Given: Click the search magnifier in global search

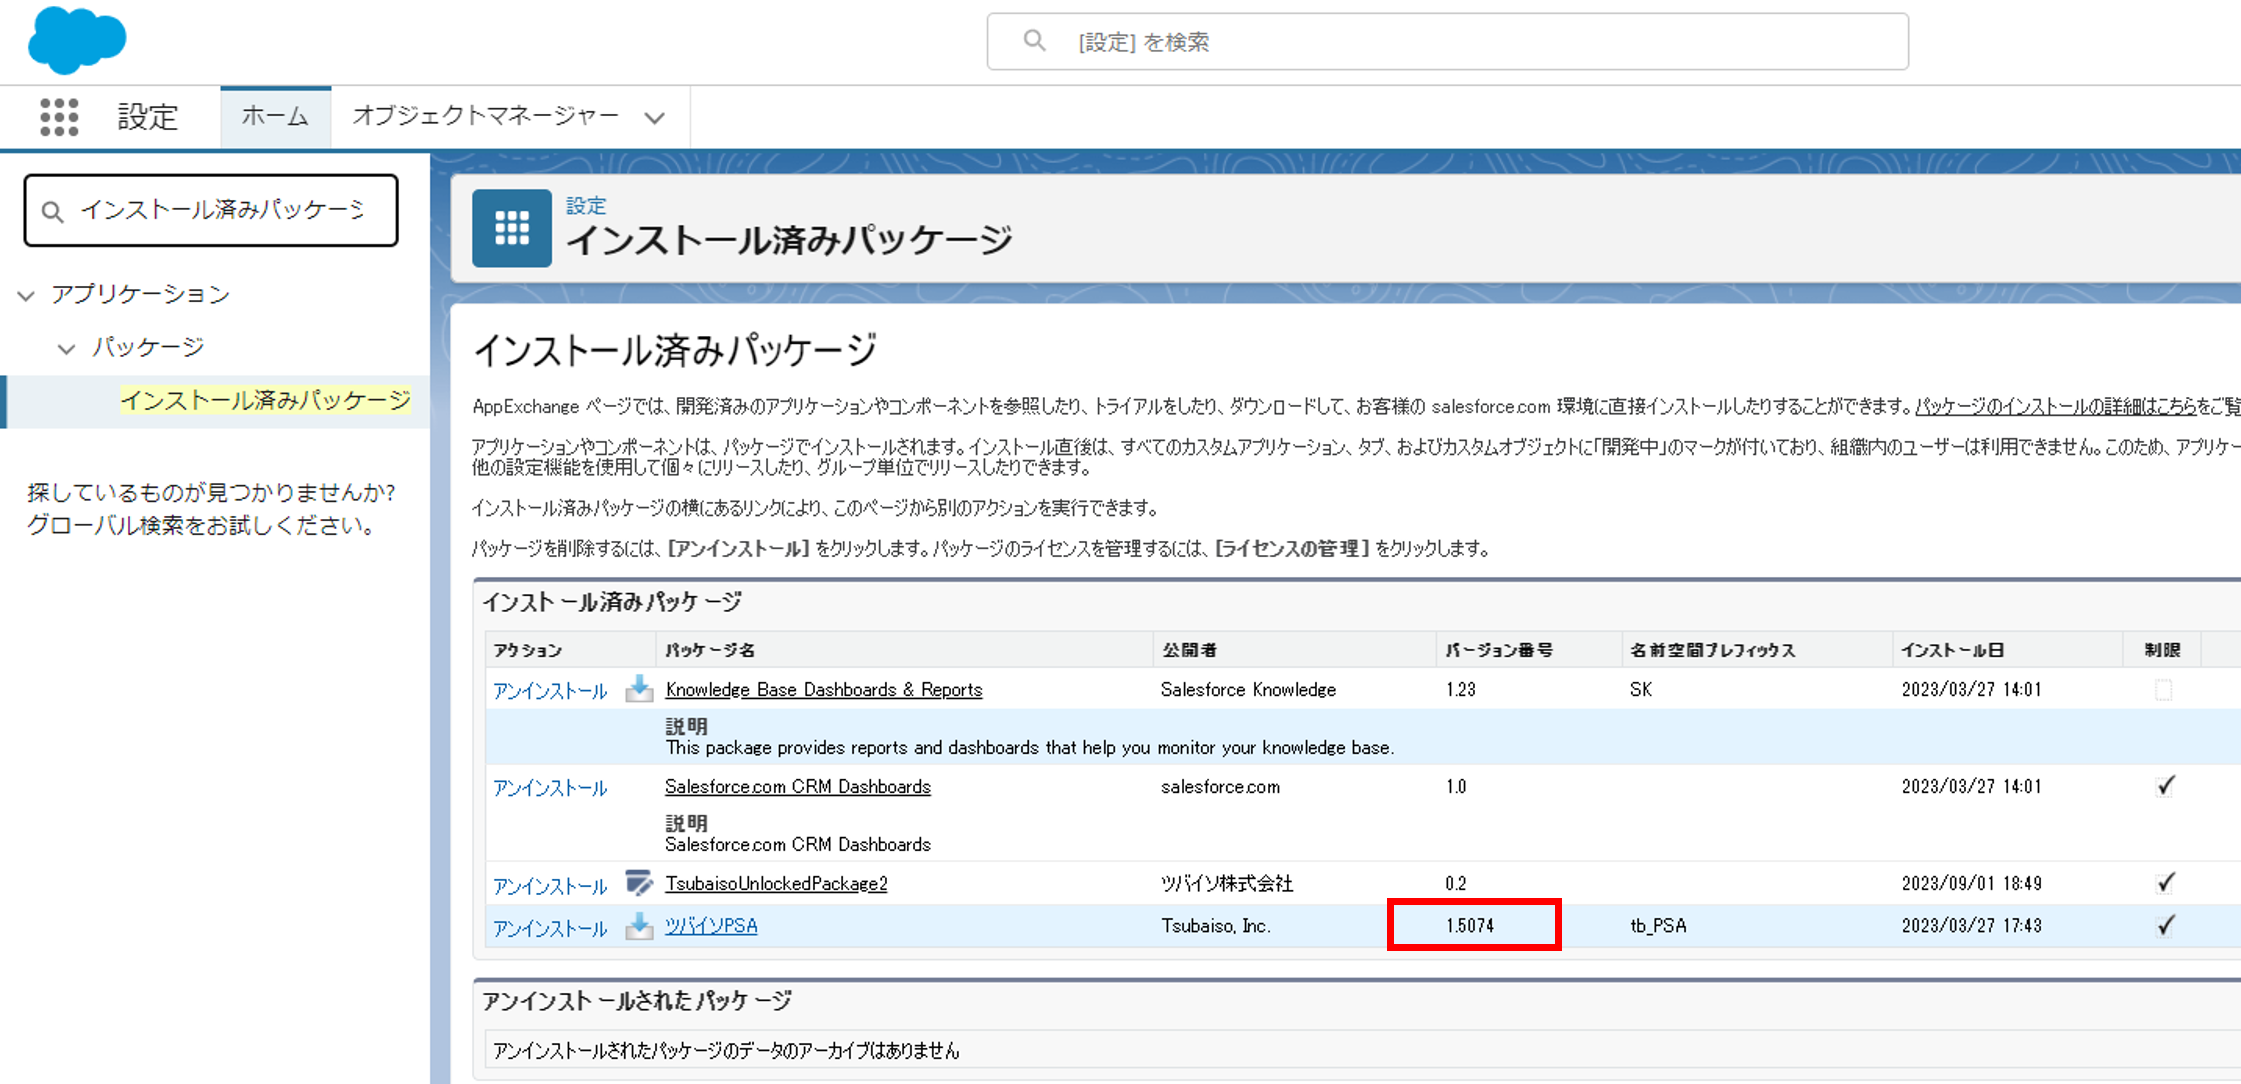Looking at the screenshot, I should click(1034, 41).
